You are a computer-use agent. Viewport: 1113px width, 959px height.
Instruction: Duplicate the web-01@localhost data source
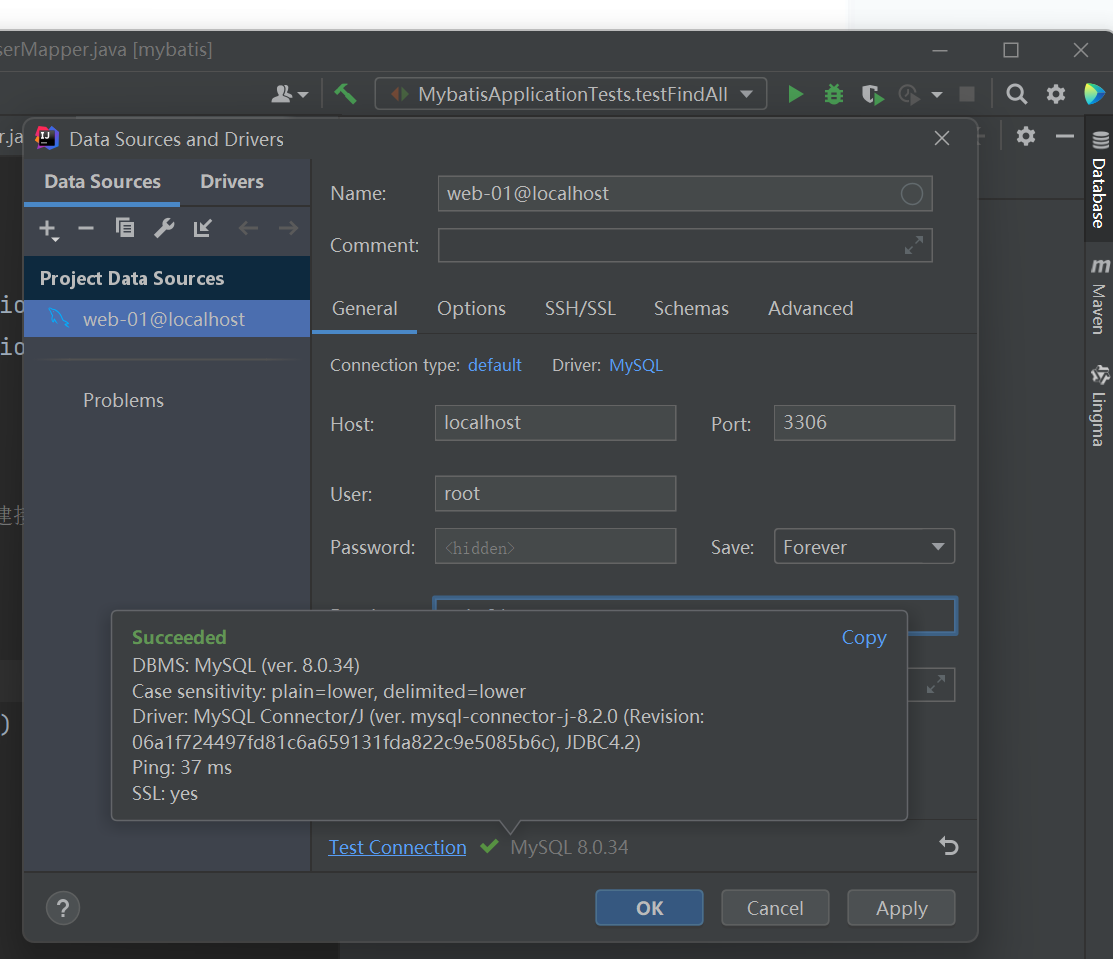[x=124, y=229]
